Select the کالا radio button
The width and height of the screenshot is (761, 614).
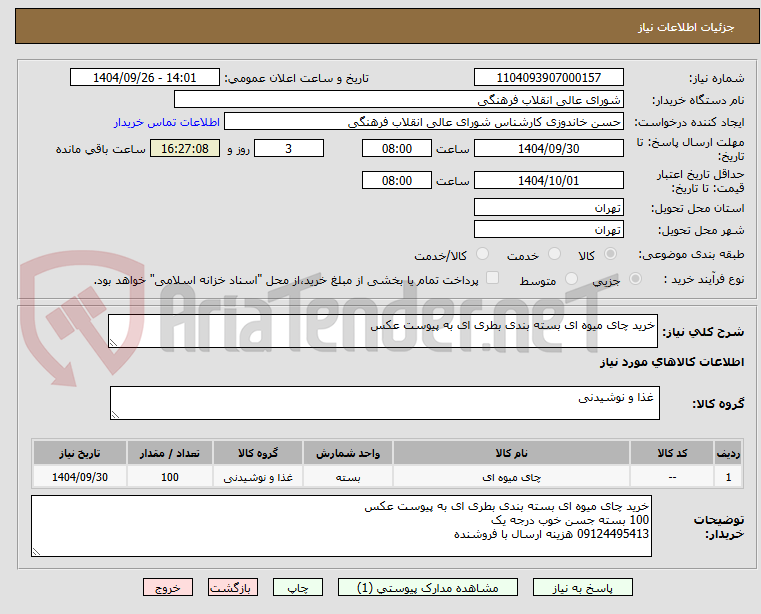tap(610, 254)
